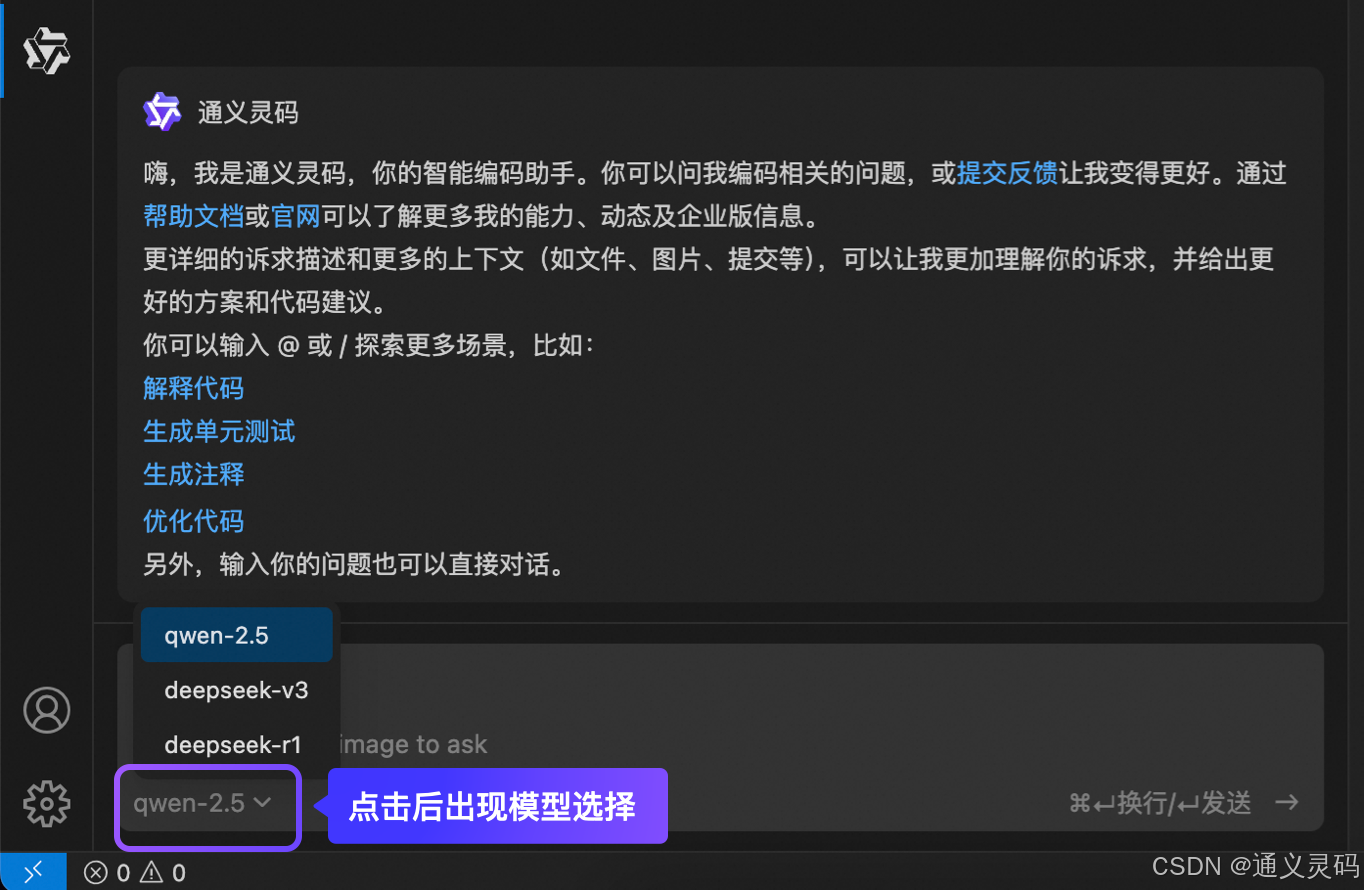The width and height of the screenshot is (1364, 890).
Task: Click the warnings triangle icon in status bar
Action: pos(151,873)
